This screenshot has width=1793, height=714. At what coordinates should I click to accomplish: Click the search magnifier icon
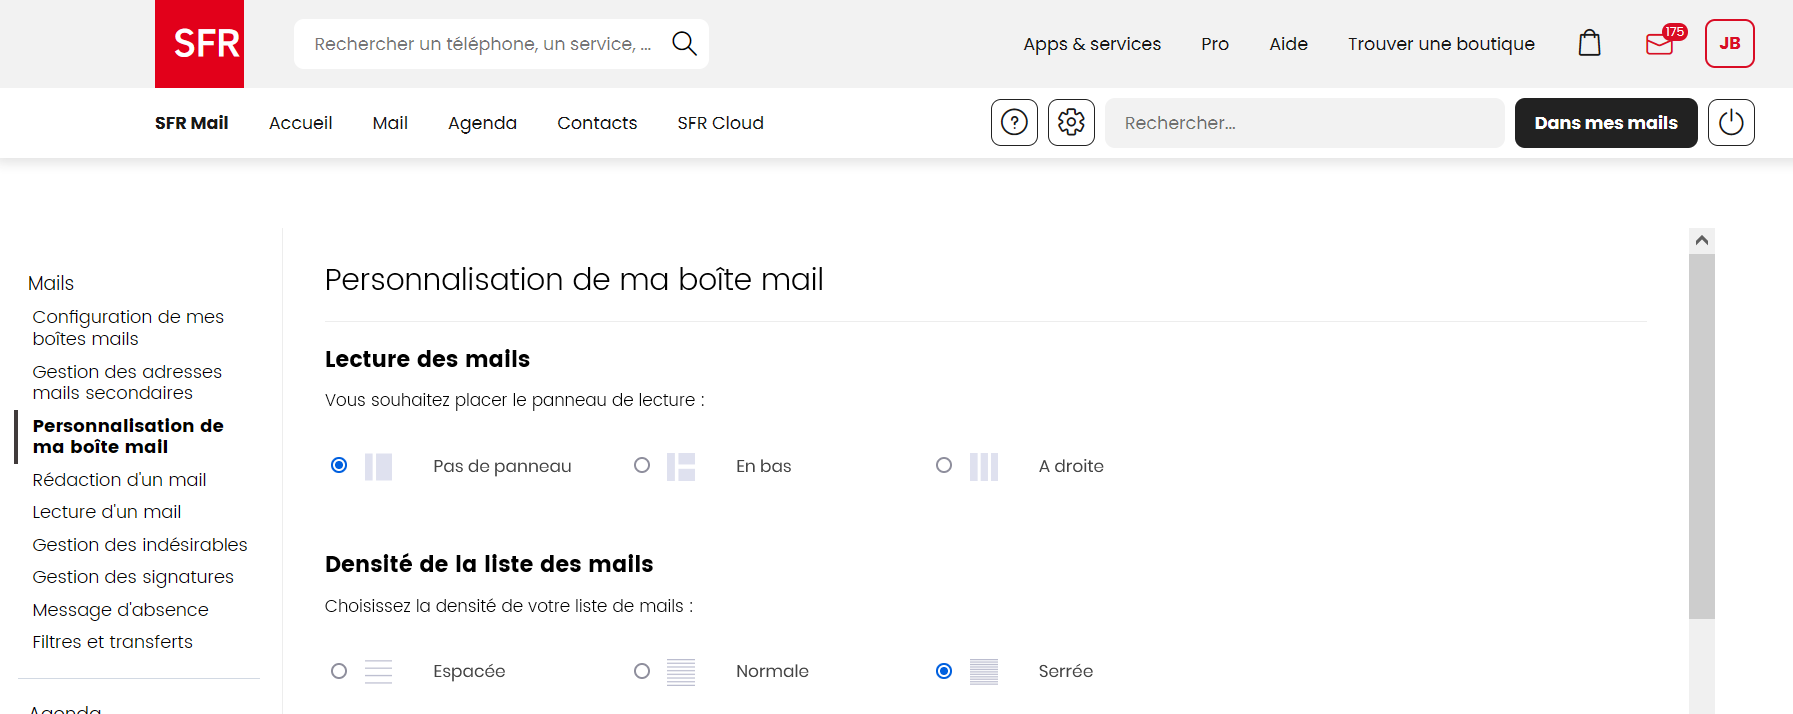[684, 44]
